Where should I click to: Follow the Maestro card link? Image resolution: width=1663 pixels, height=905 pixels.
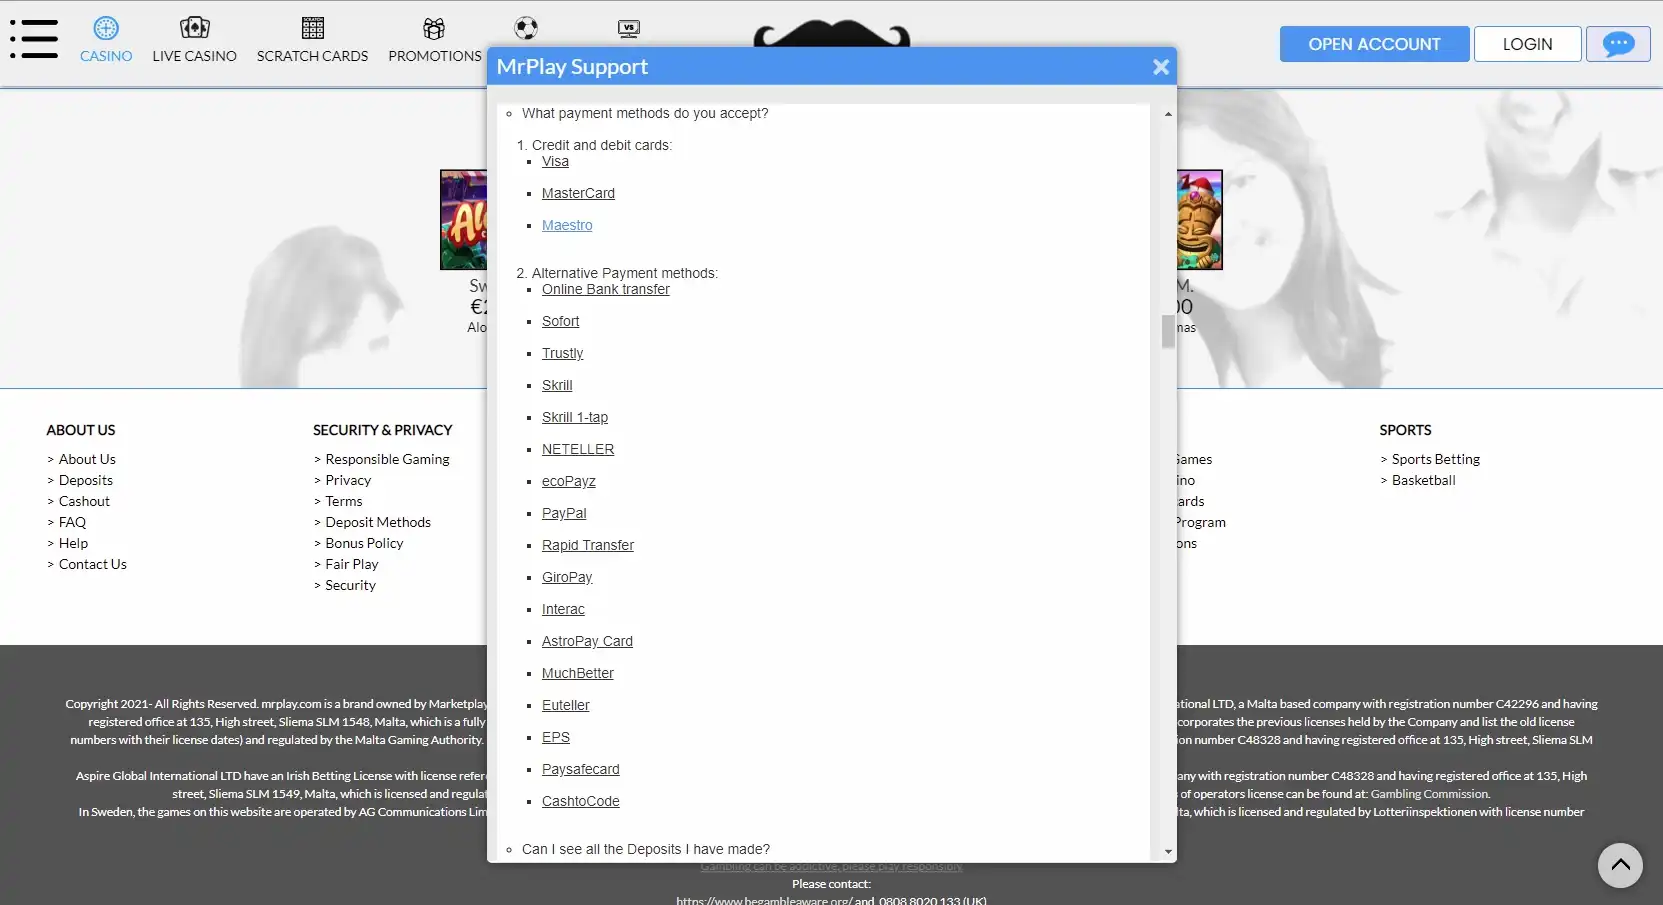pyautogui.click(x=567, y=225)
